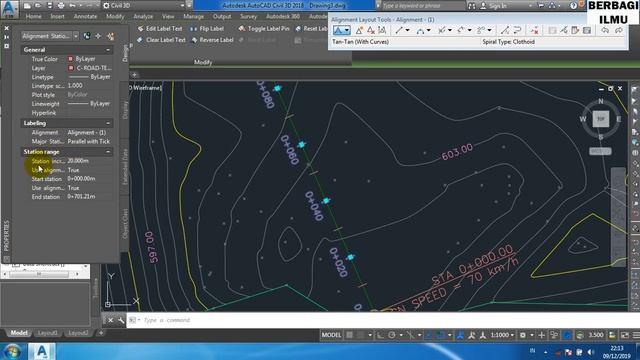Viewport: 640px width, 360px height.
Task: Click the Redo icon in Alignment Layout Tools
Action: pyautogui.click(x=619, y=30)
